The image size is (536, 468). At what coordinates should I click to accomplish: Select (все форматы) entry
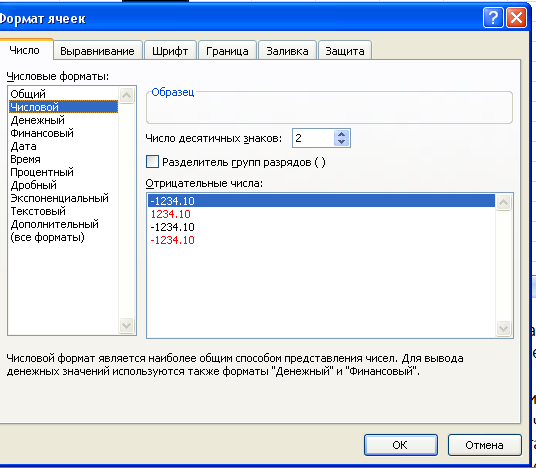pyautogui.click(x=63, y=237)
